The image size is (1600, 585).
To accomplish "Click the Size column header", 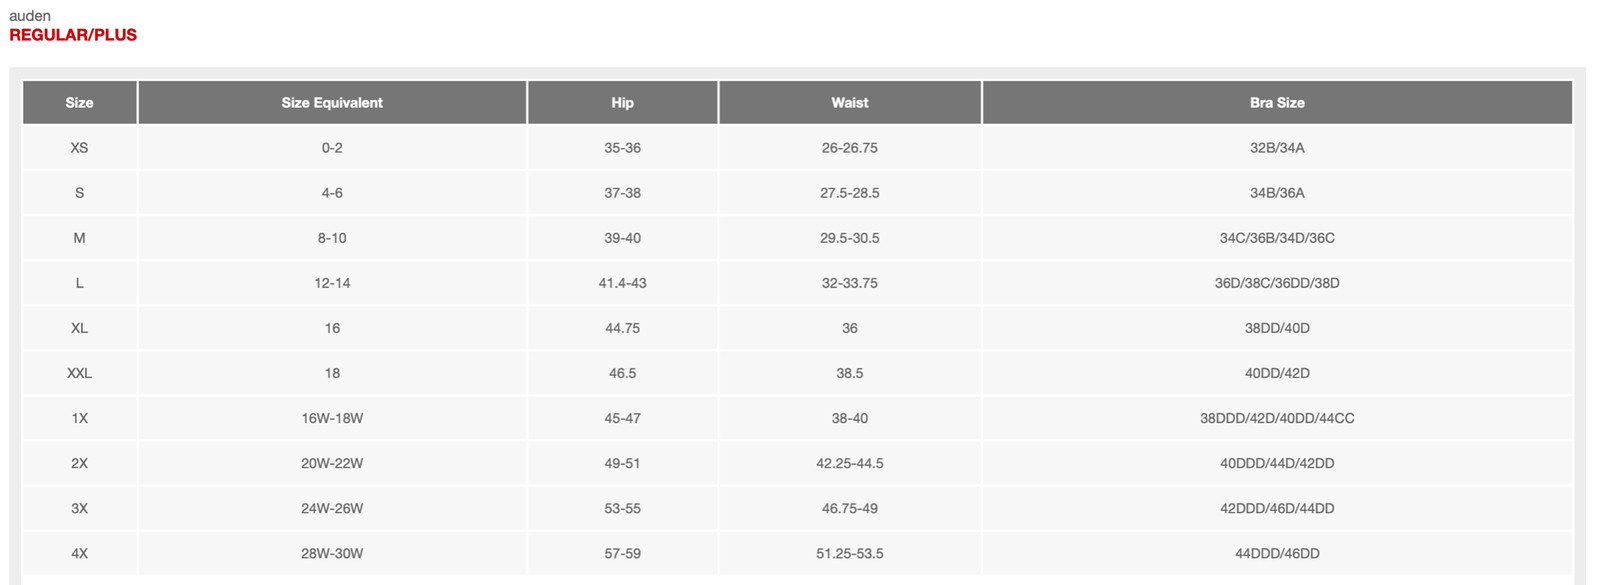I will point(80,103).
